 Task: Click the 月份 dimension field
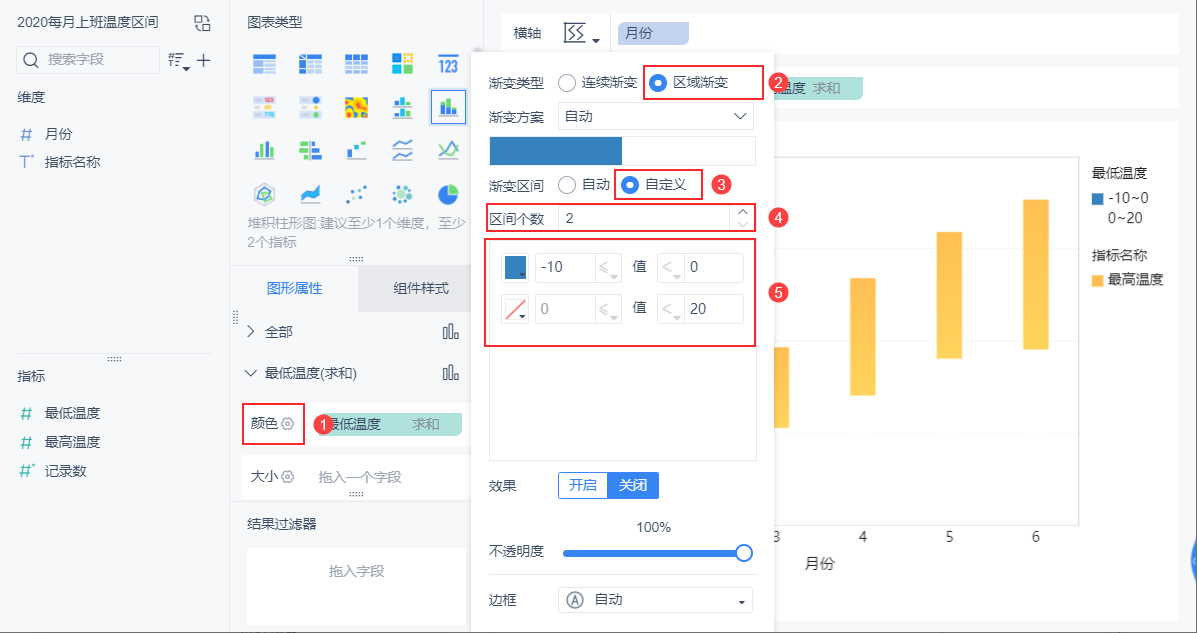[x=58, y=134]
